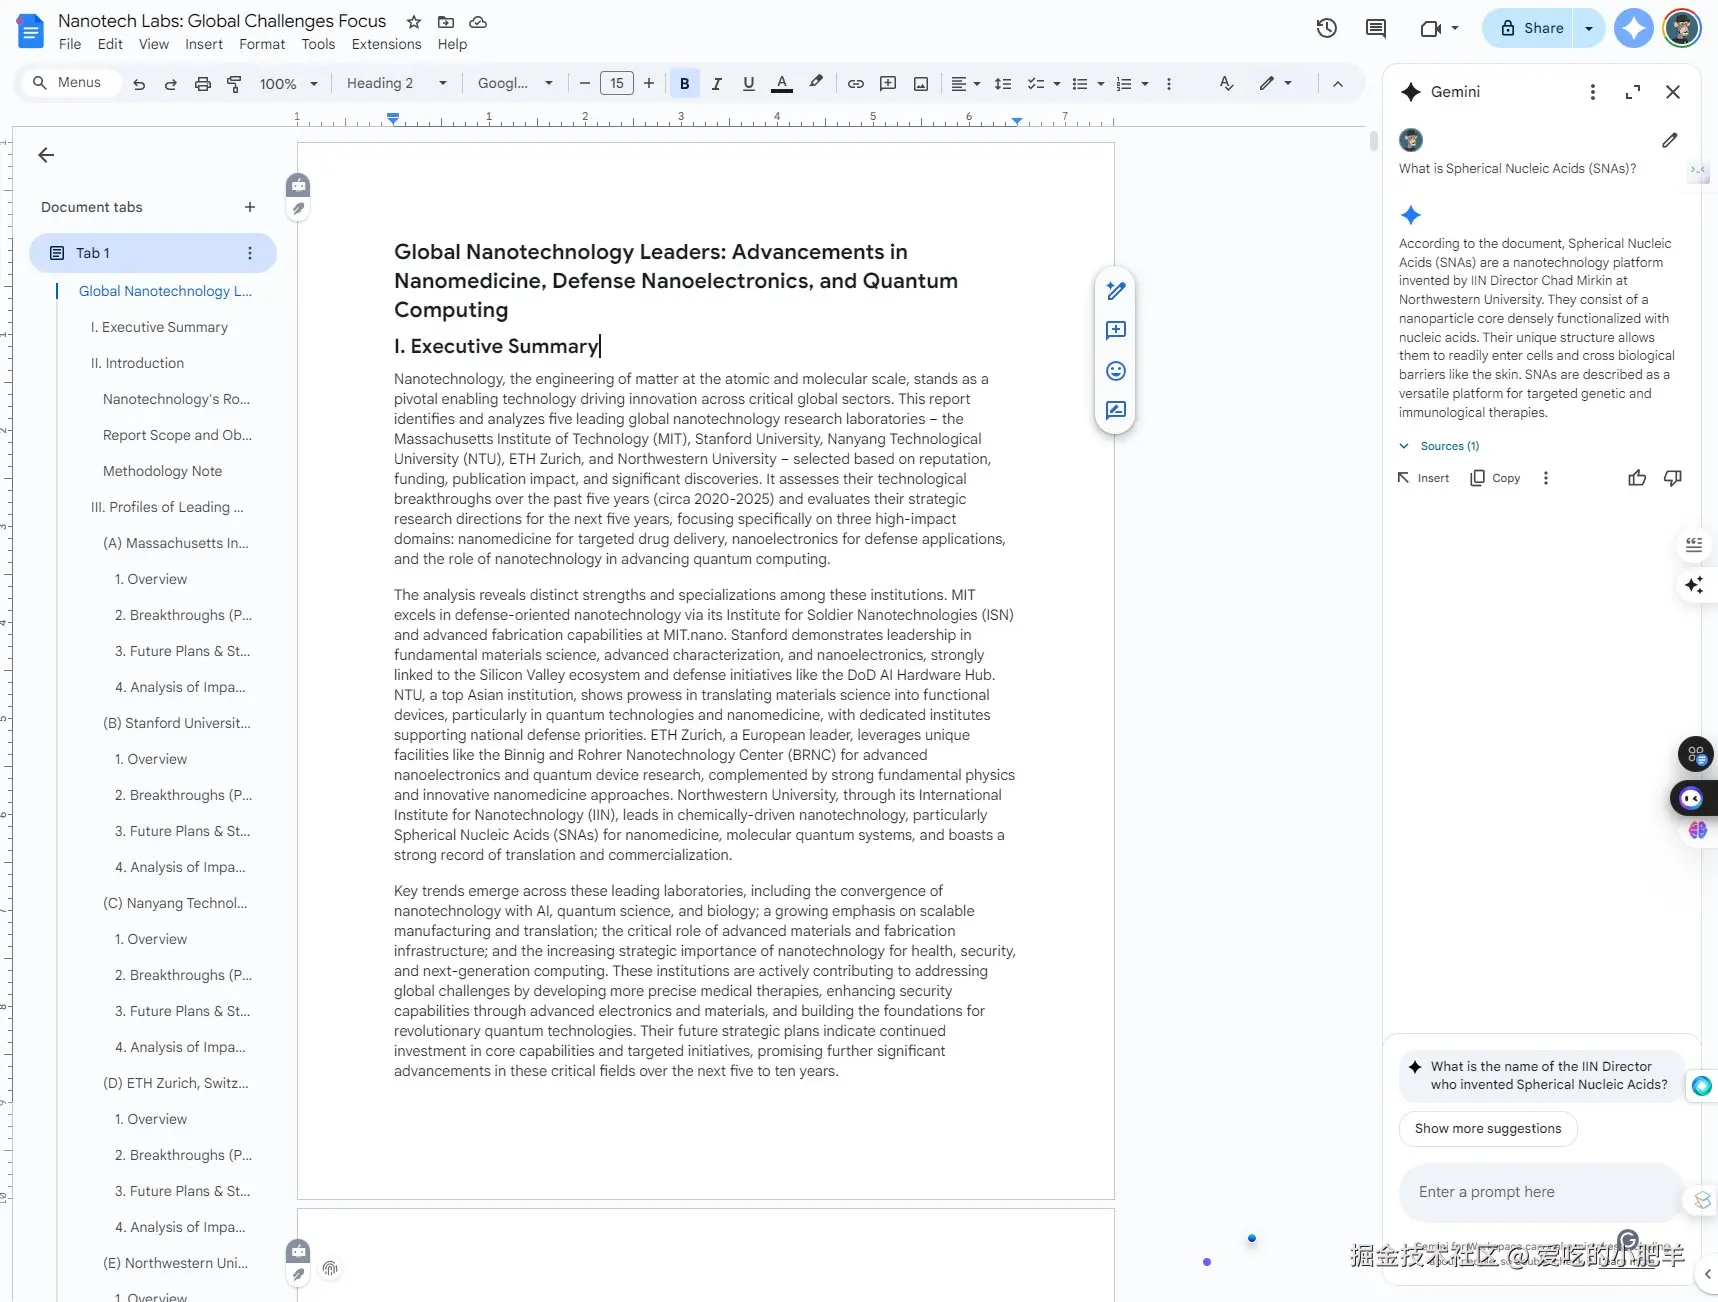Click the Suggest edits icon beside the page

pos(1116,411)
